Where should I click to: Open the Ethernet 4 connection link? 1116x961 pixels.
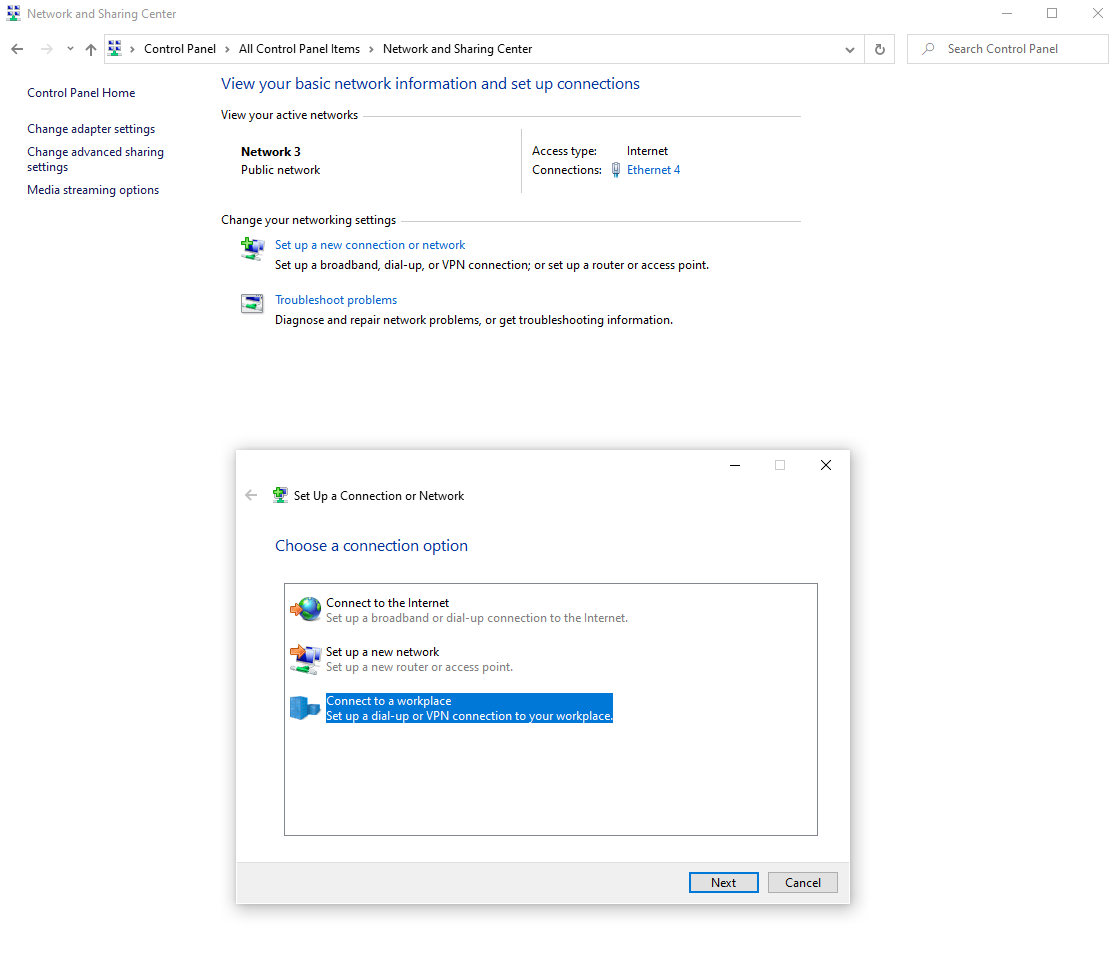[653, 169]
